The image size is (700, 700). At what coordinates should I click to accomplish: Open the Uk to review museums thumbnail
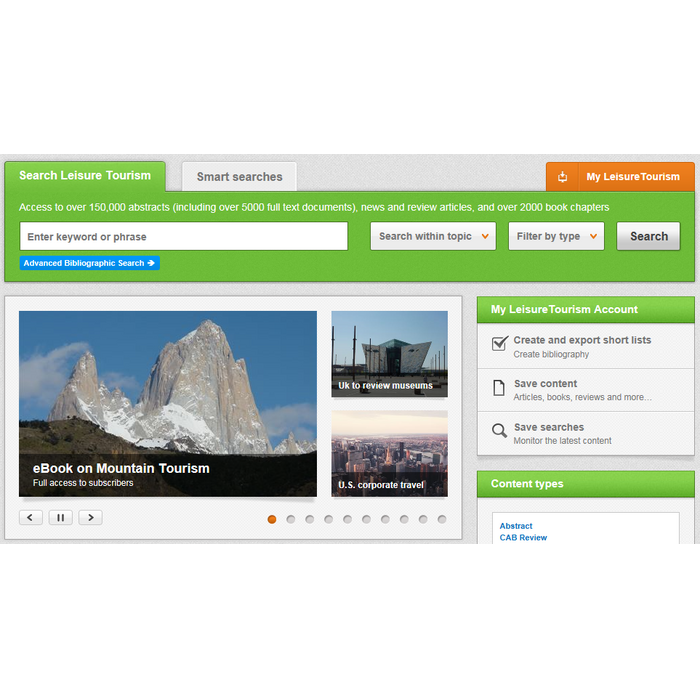point(389,354)
